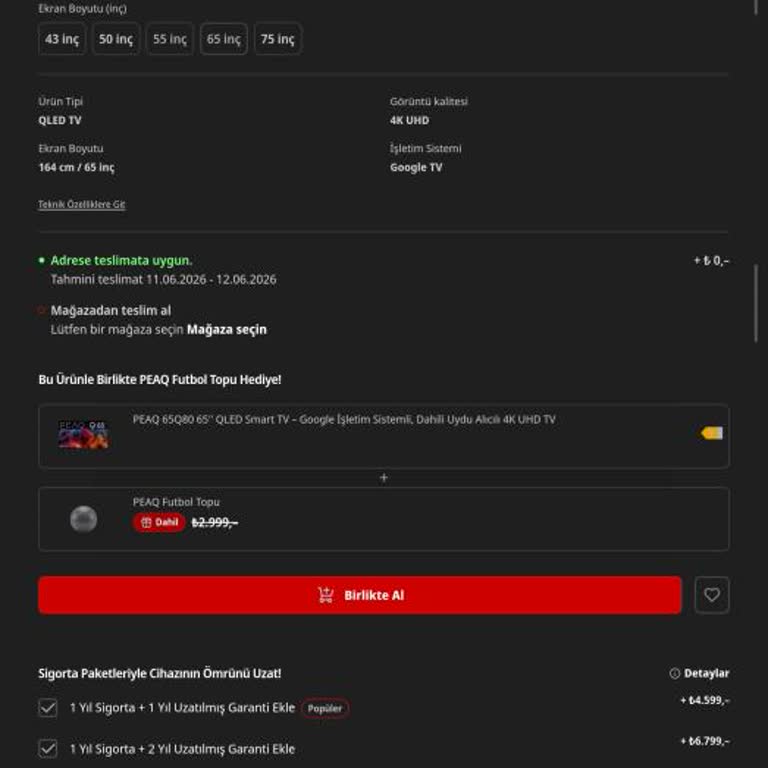The width and height of the screenshot is (768, 768).
Task: Click the + ₺ 0,- delivery cost
Action: 711,261
